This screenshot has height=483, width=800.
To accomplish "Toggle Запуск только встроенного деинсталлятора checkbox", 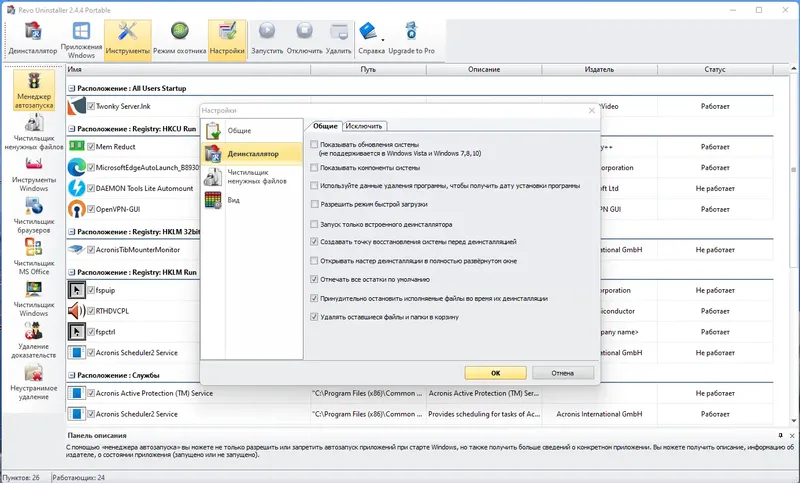I will [314, 224].
